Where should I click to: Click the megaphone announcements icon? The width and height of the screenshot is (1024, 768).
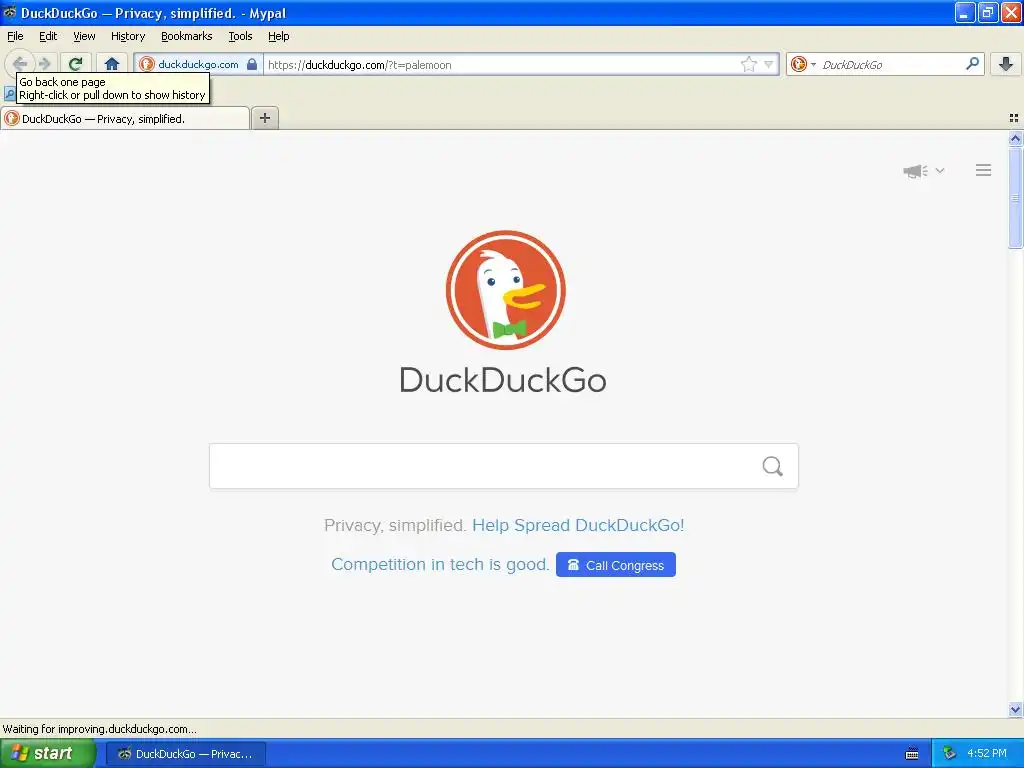(x=915, y=171)
